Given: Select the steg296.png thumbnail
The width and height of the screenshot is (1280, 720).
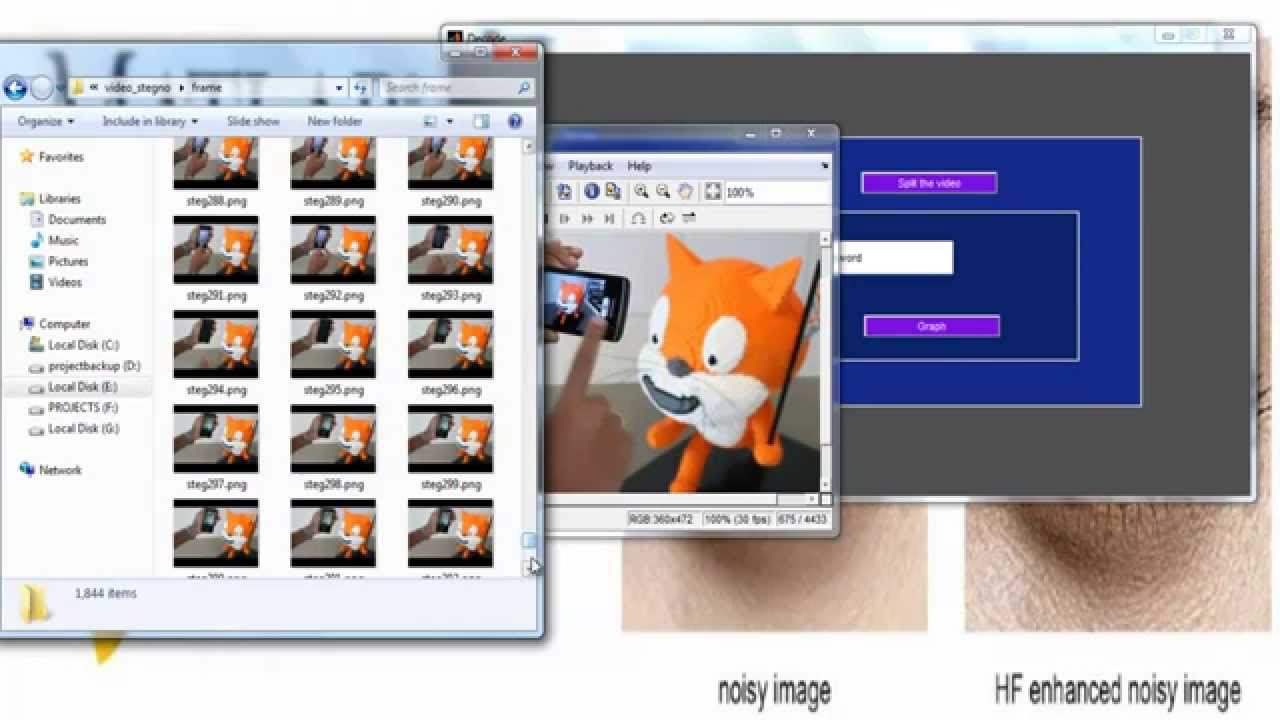Looking at the screenshot, I should [x=450, y=344].
